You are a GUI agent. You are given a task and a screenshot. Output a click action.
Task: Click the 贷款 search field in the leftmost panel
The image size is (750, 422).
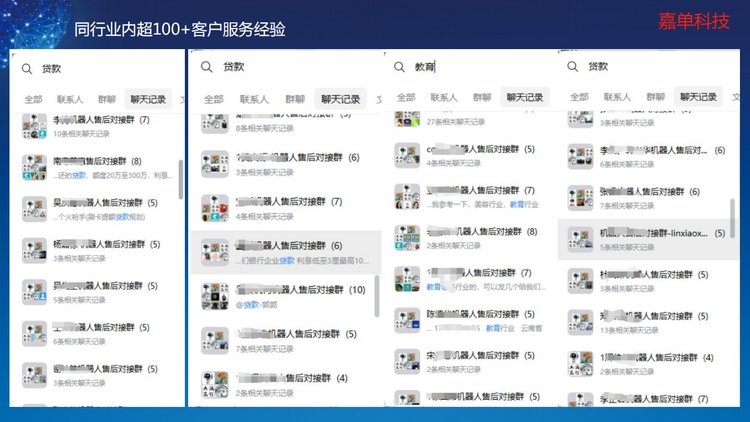coord(100,69)
